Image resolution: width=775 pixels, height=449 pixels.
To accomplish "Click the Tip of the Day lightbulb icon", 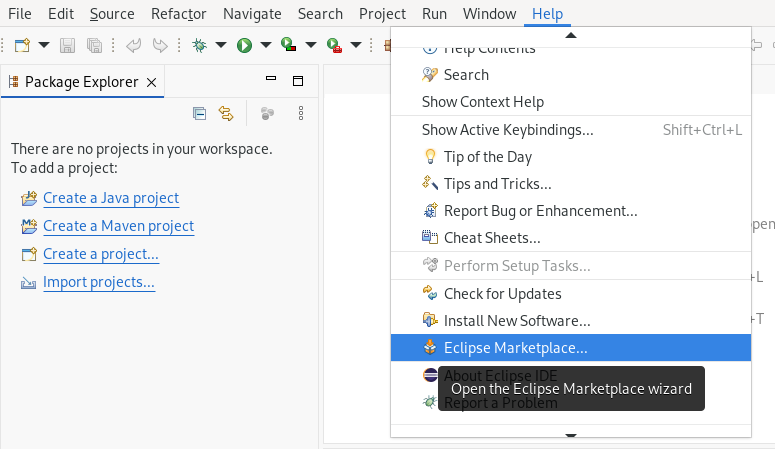I will pos(430,156).
